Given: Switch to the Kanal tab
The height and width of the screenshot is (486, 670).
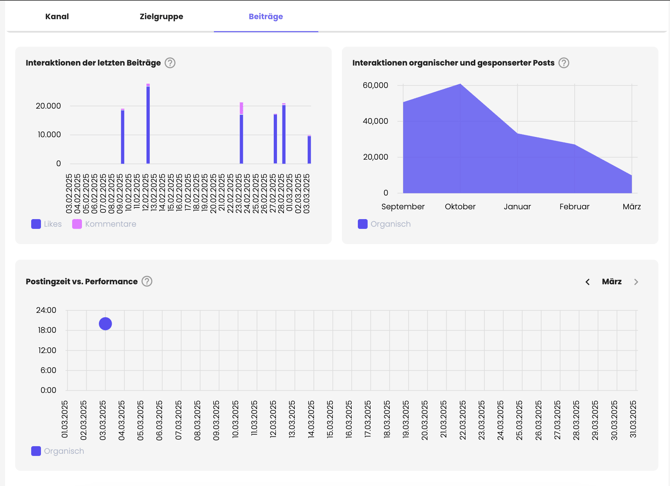Looking at the screenshot, I should 57,16.
